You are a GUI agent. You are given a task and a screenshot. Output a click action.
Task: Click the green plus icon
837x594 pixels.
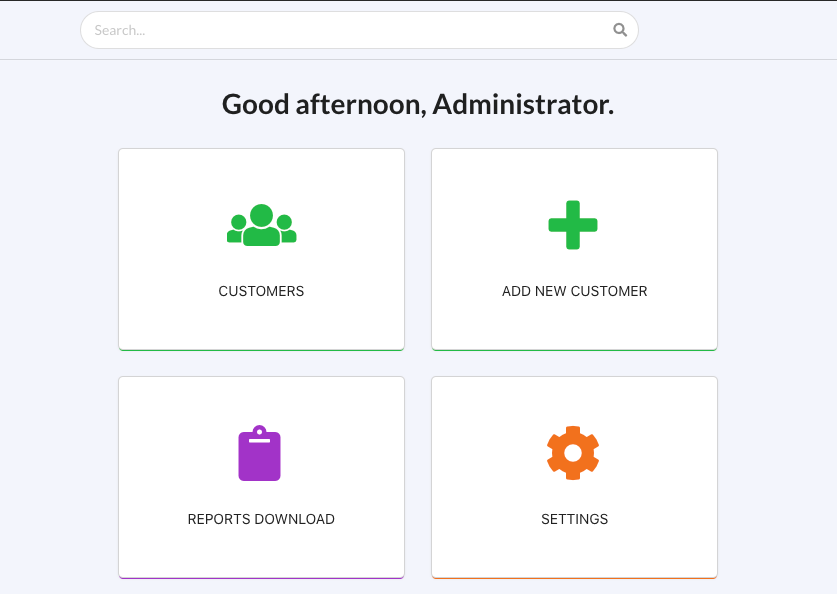pos(573,225)
